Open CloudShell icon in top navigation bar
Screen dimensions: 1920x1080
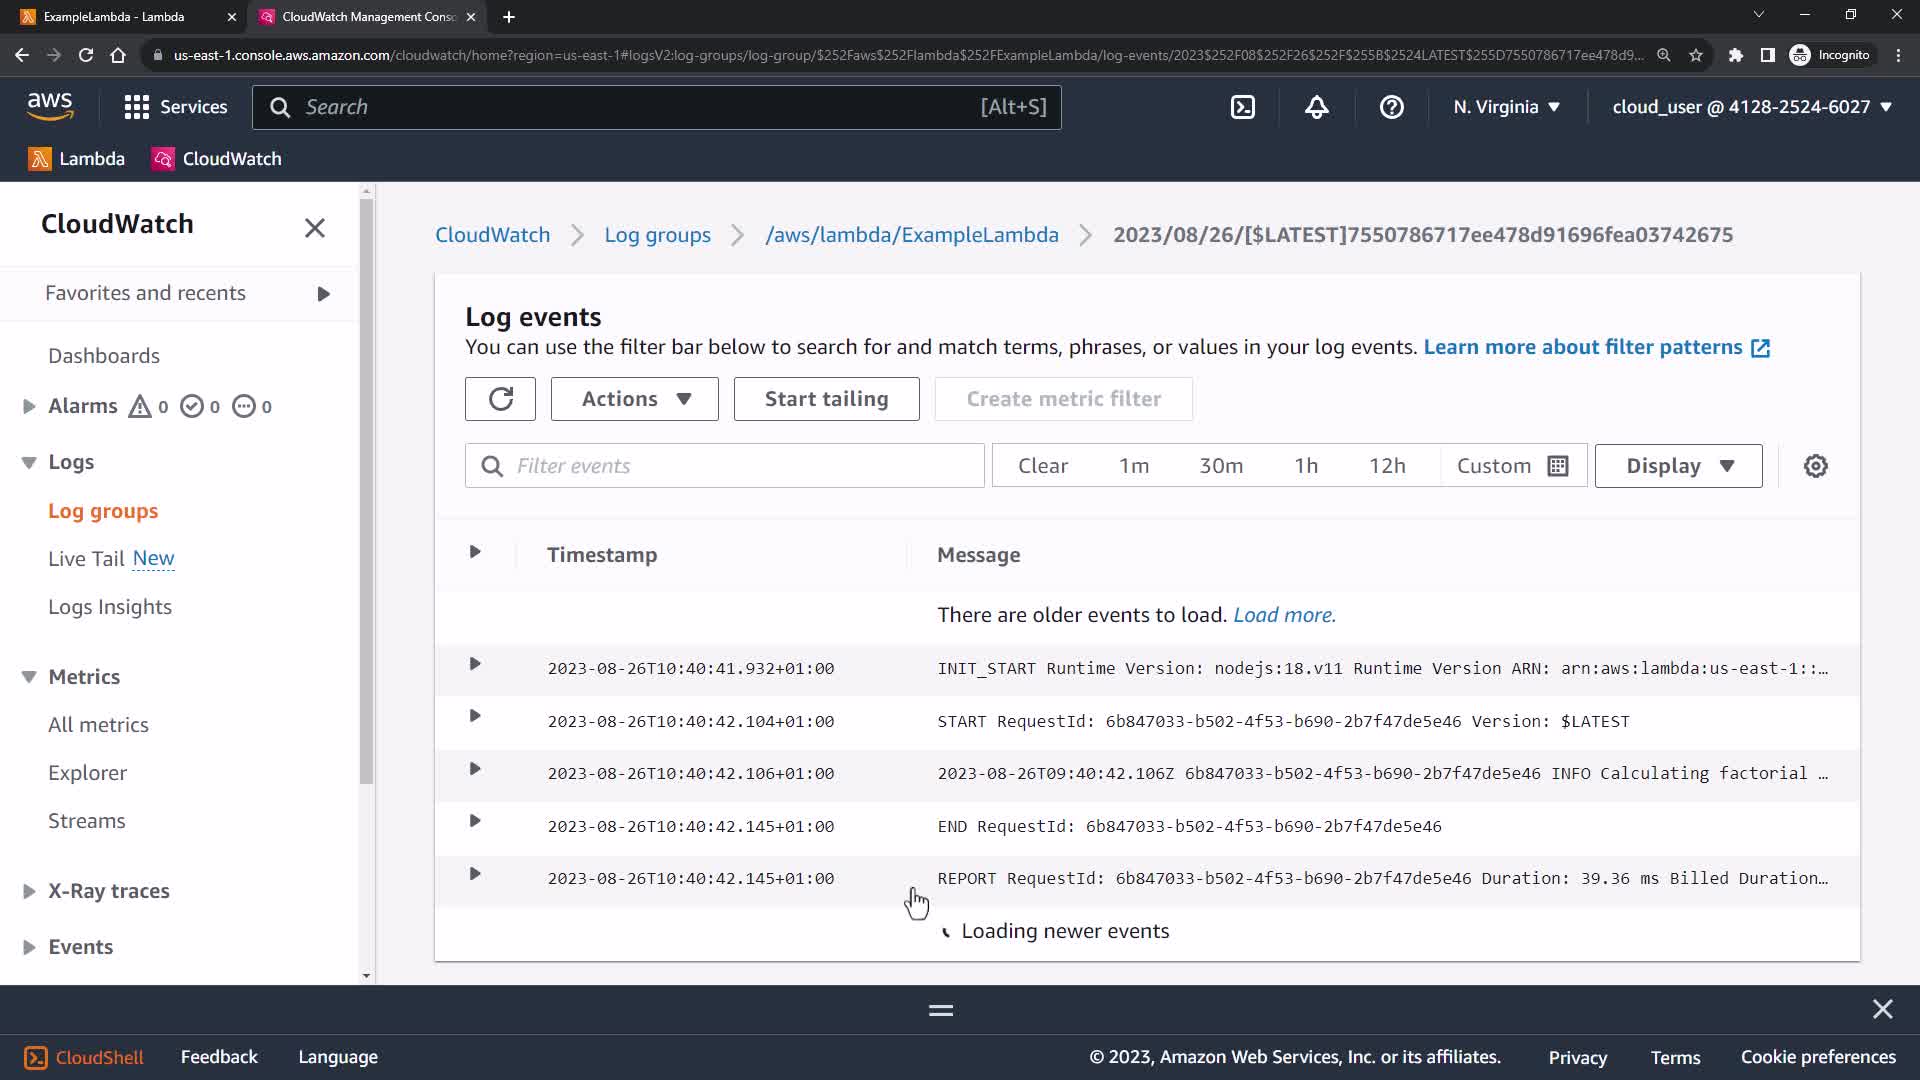(x=1242, y=107)
